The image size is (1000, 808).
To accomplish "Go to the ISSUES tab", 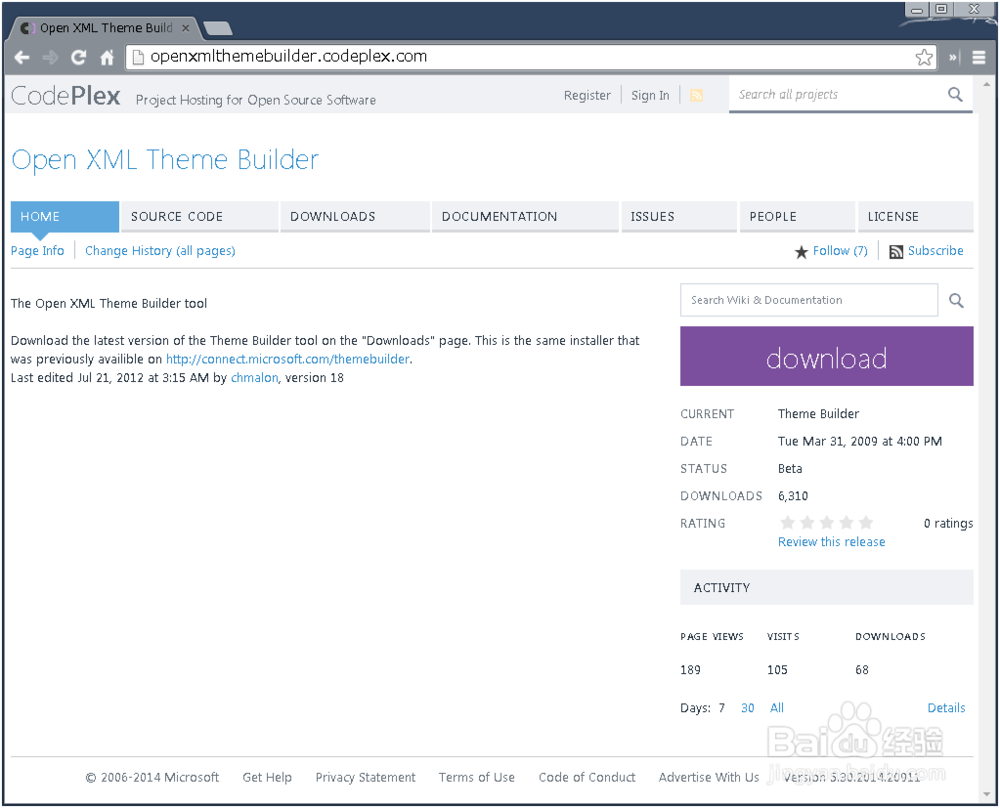I will [x=679, y=217].
